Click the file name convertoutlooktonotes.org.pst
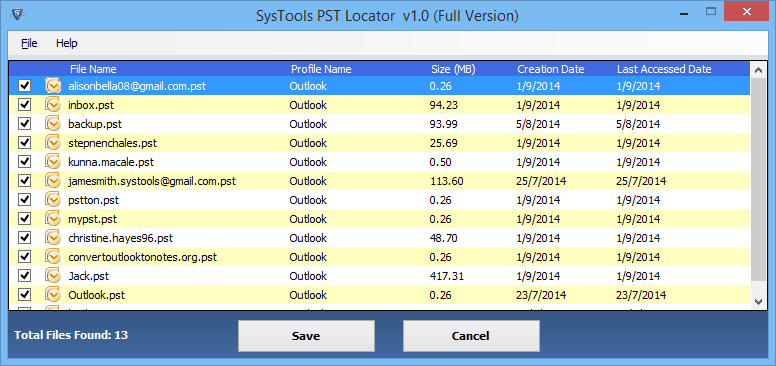 click(x=143, y=257)
